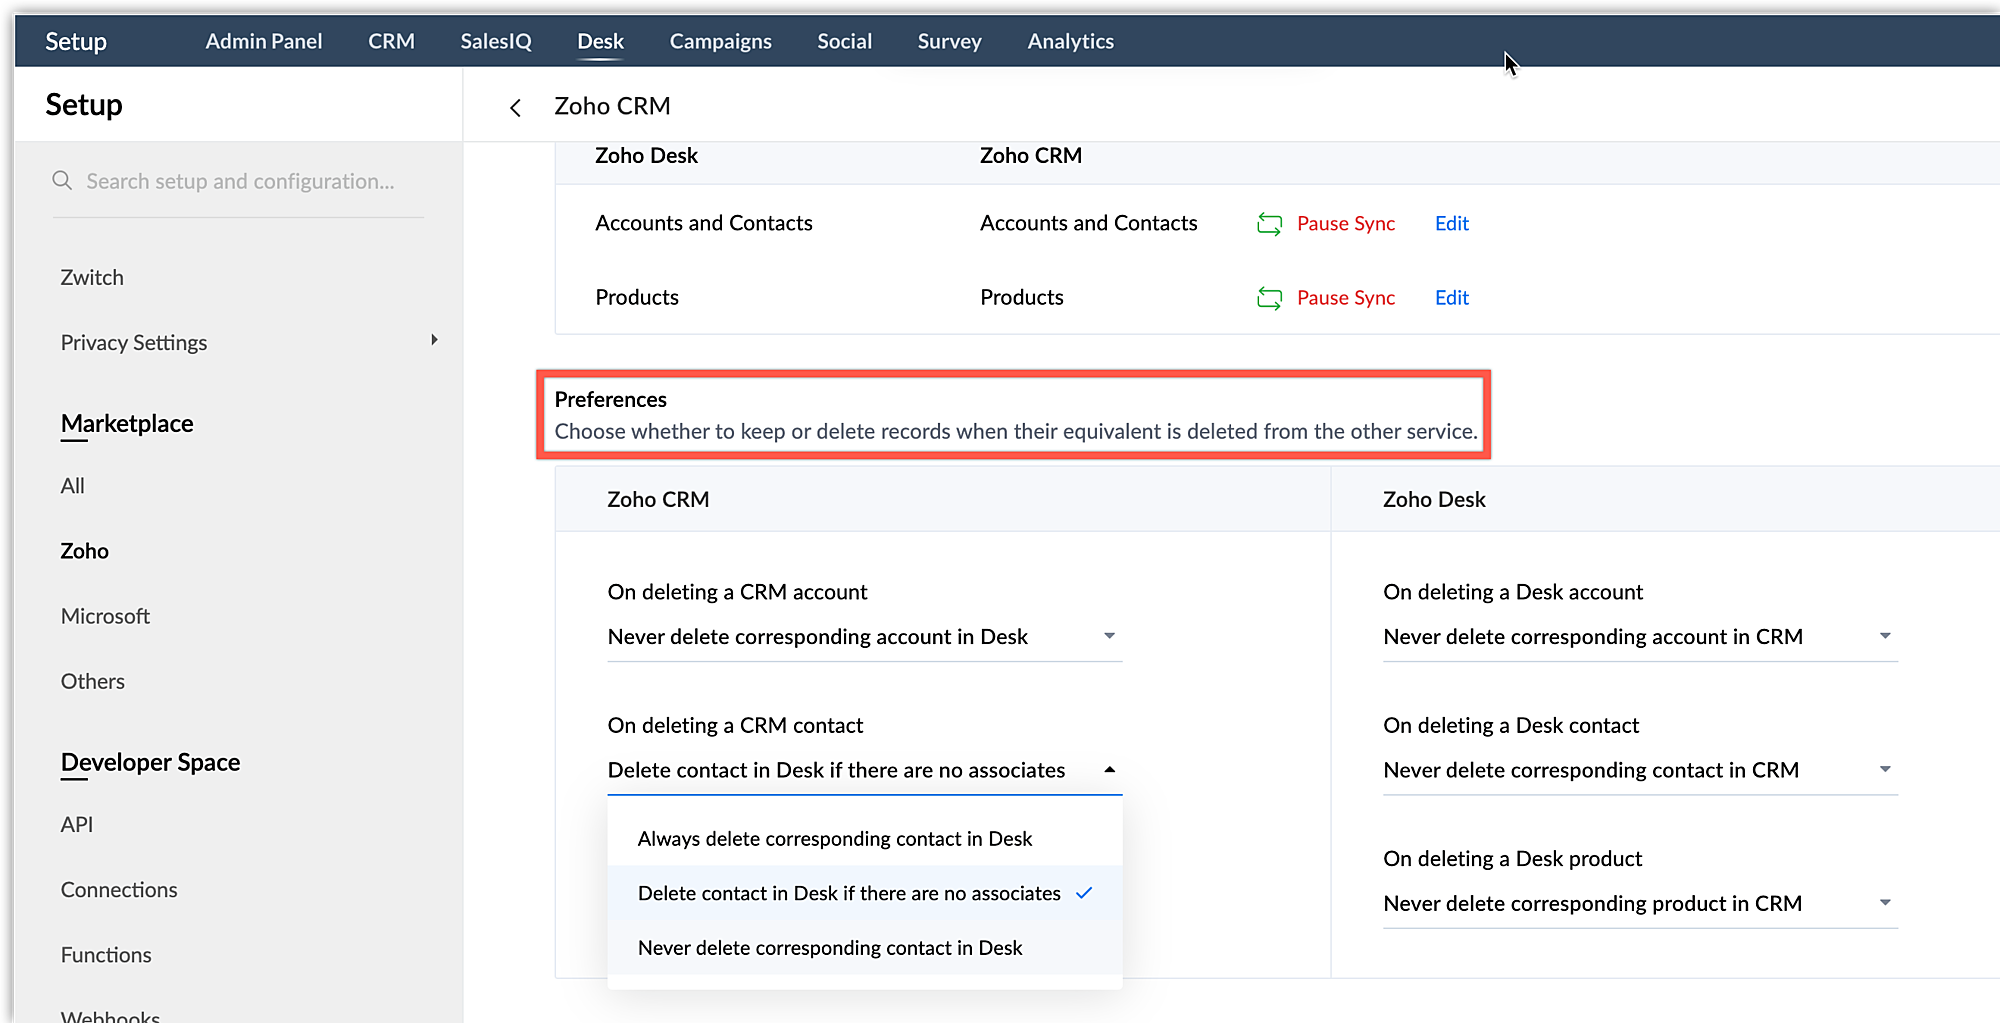
Task: Select Never delete corresponding contact in Desk
Action: (x=829, y=948)
